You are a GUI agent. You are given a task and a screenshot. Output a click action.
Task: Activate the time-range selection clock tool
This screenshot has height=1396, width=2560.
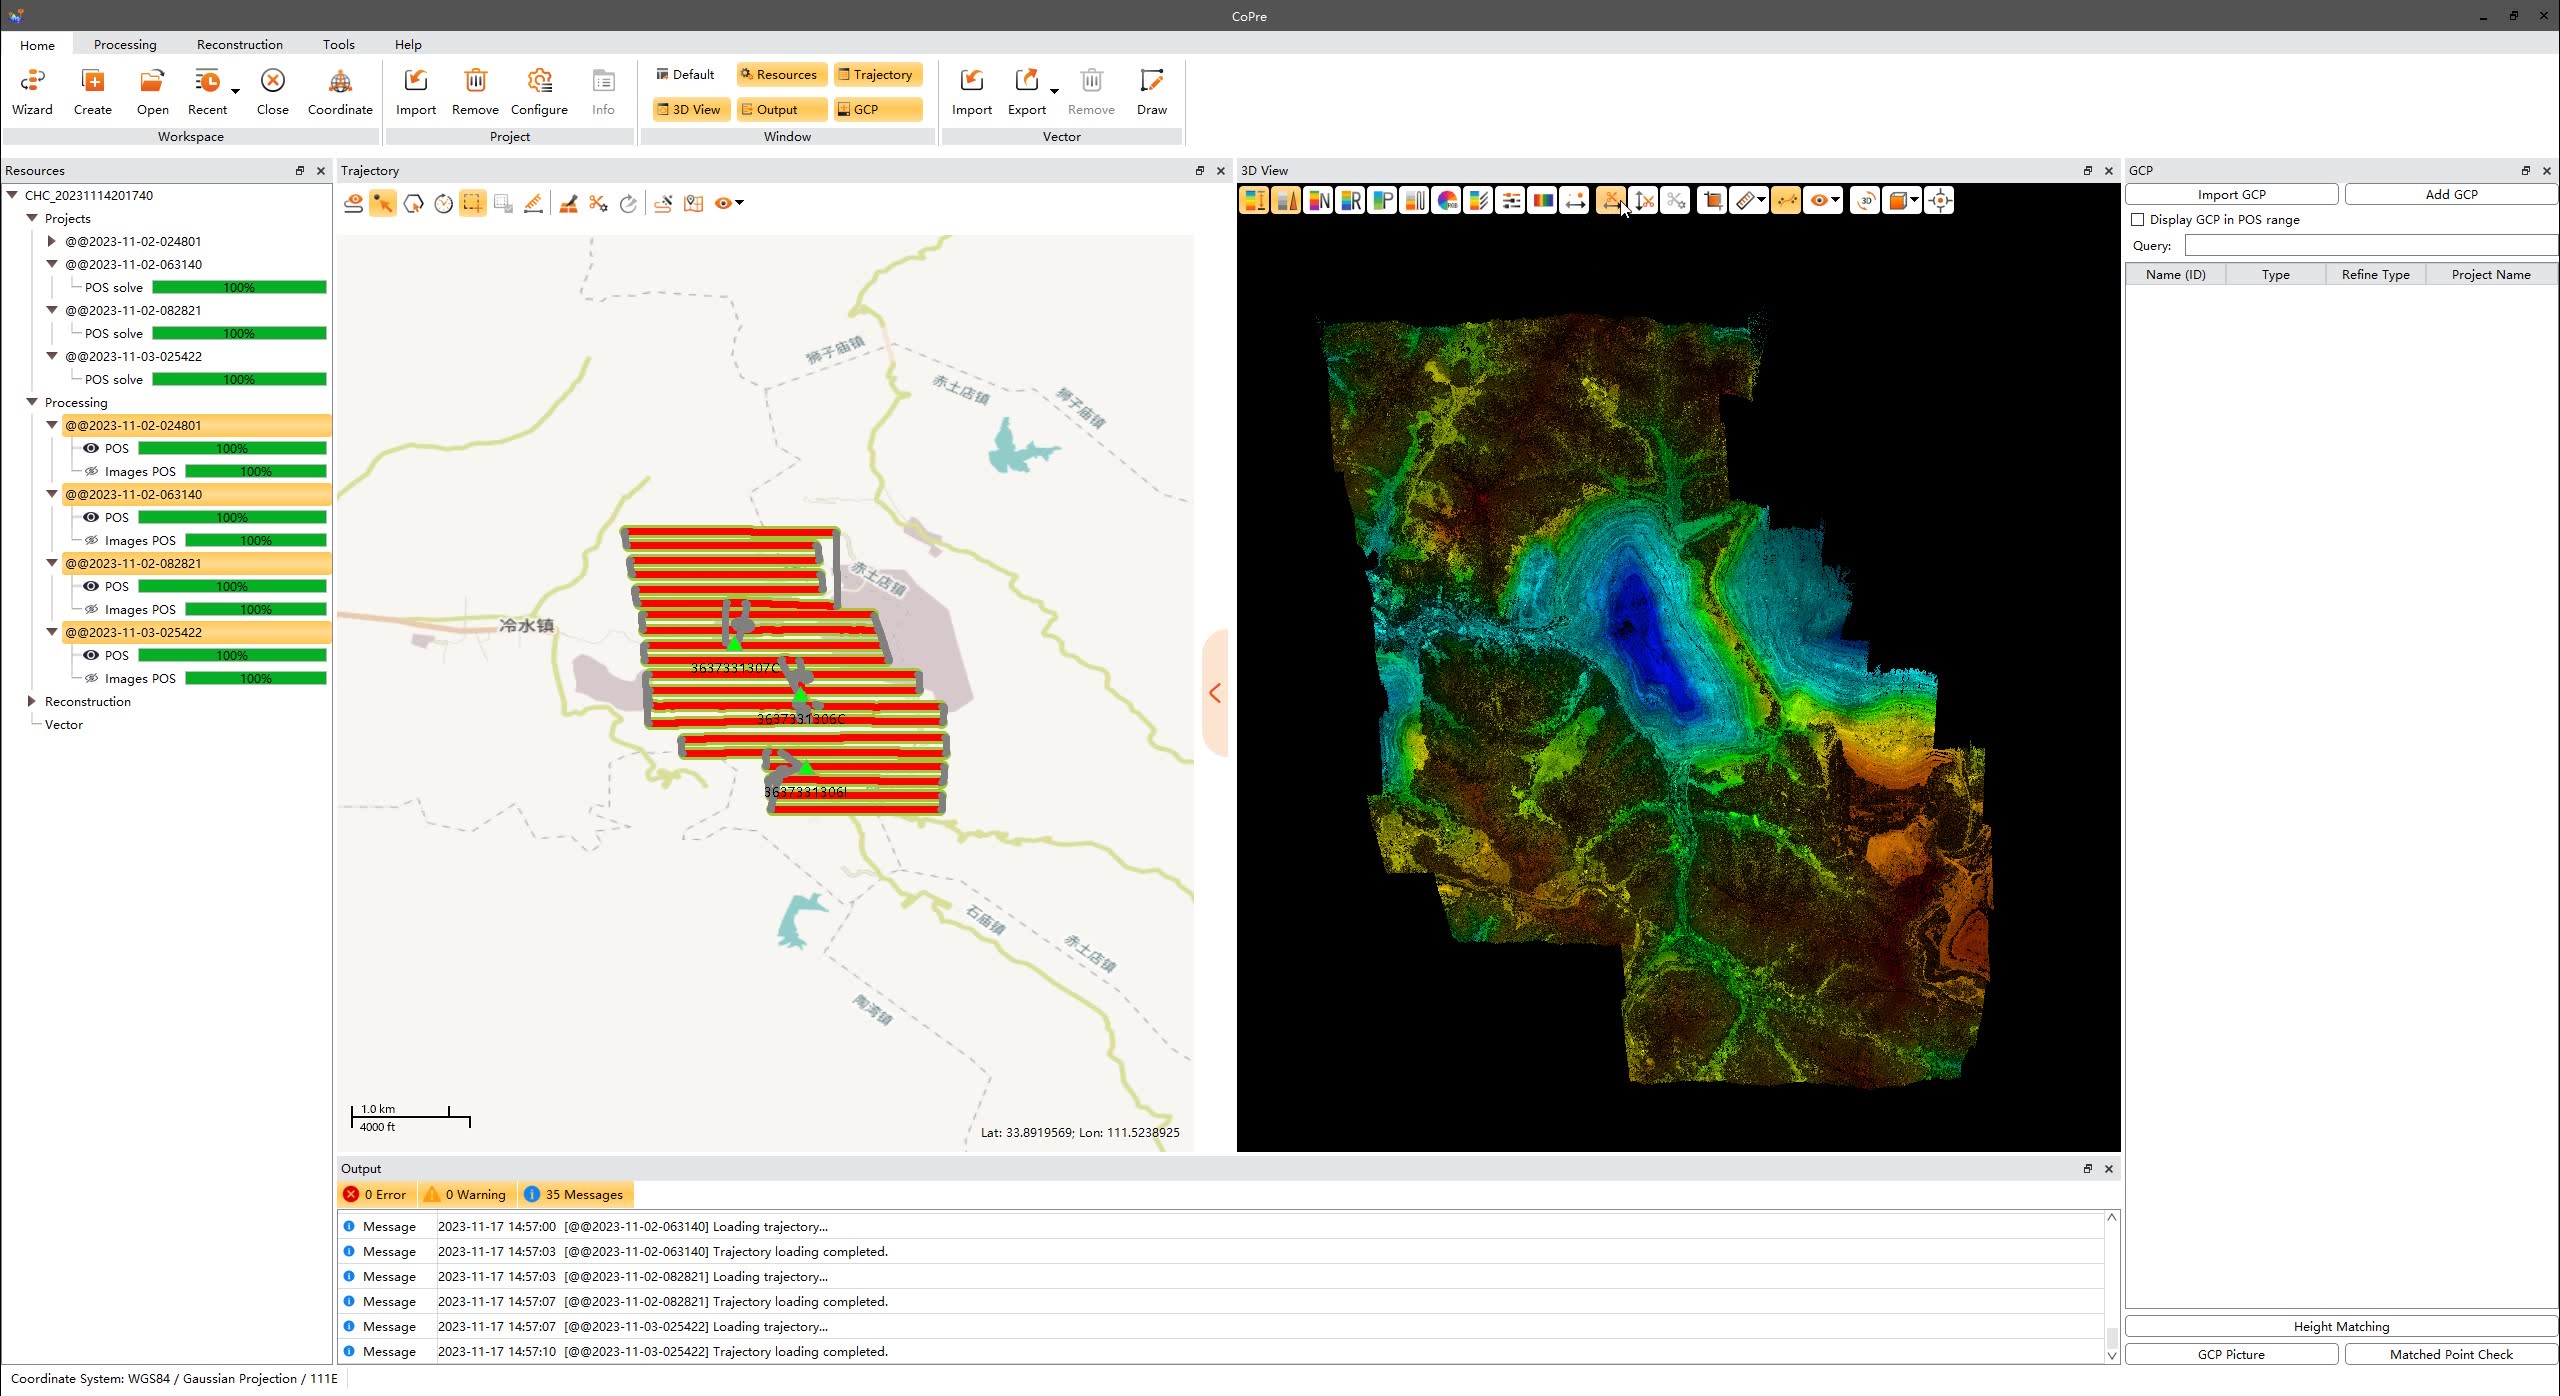point(443,203)
